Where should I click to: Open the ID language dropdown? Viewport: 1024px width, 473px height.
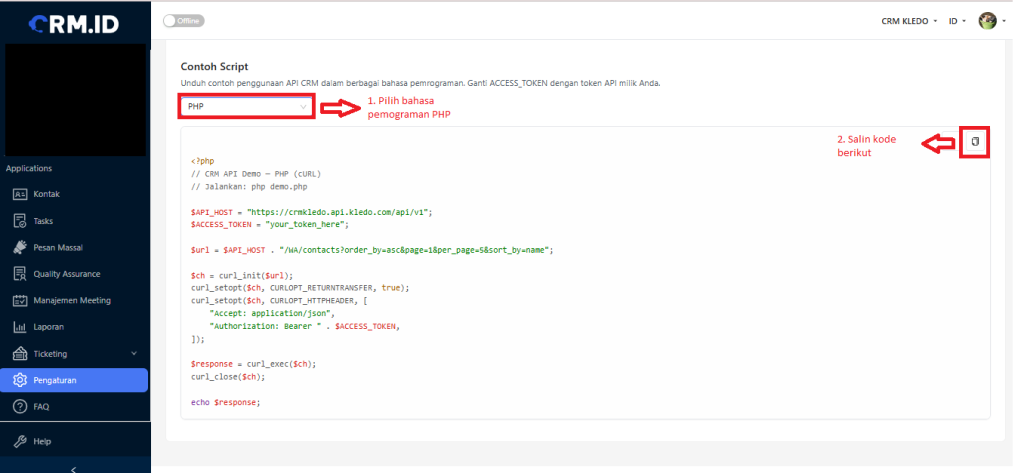957,21
